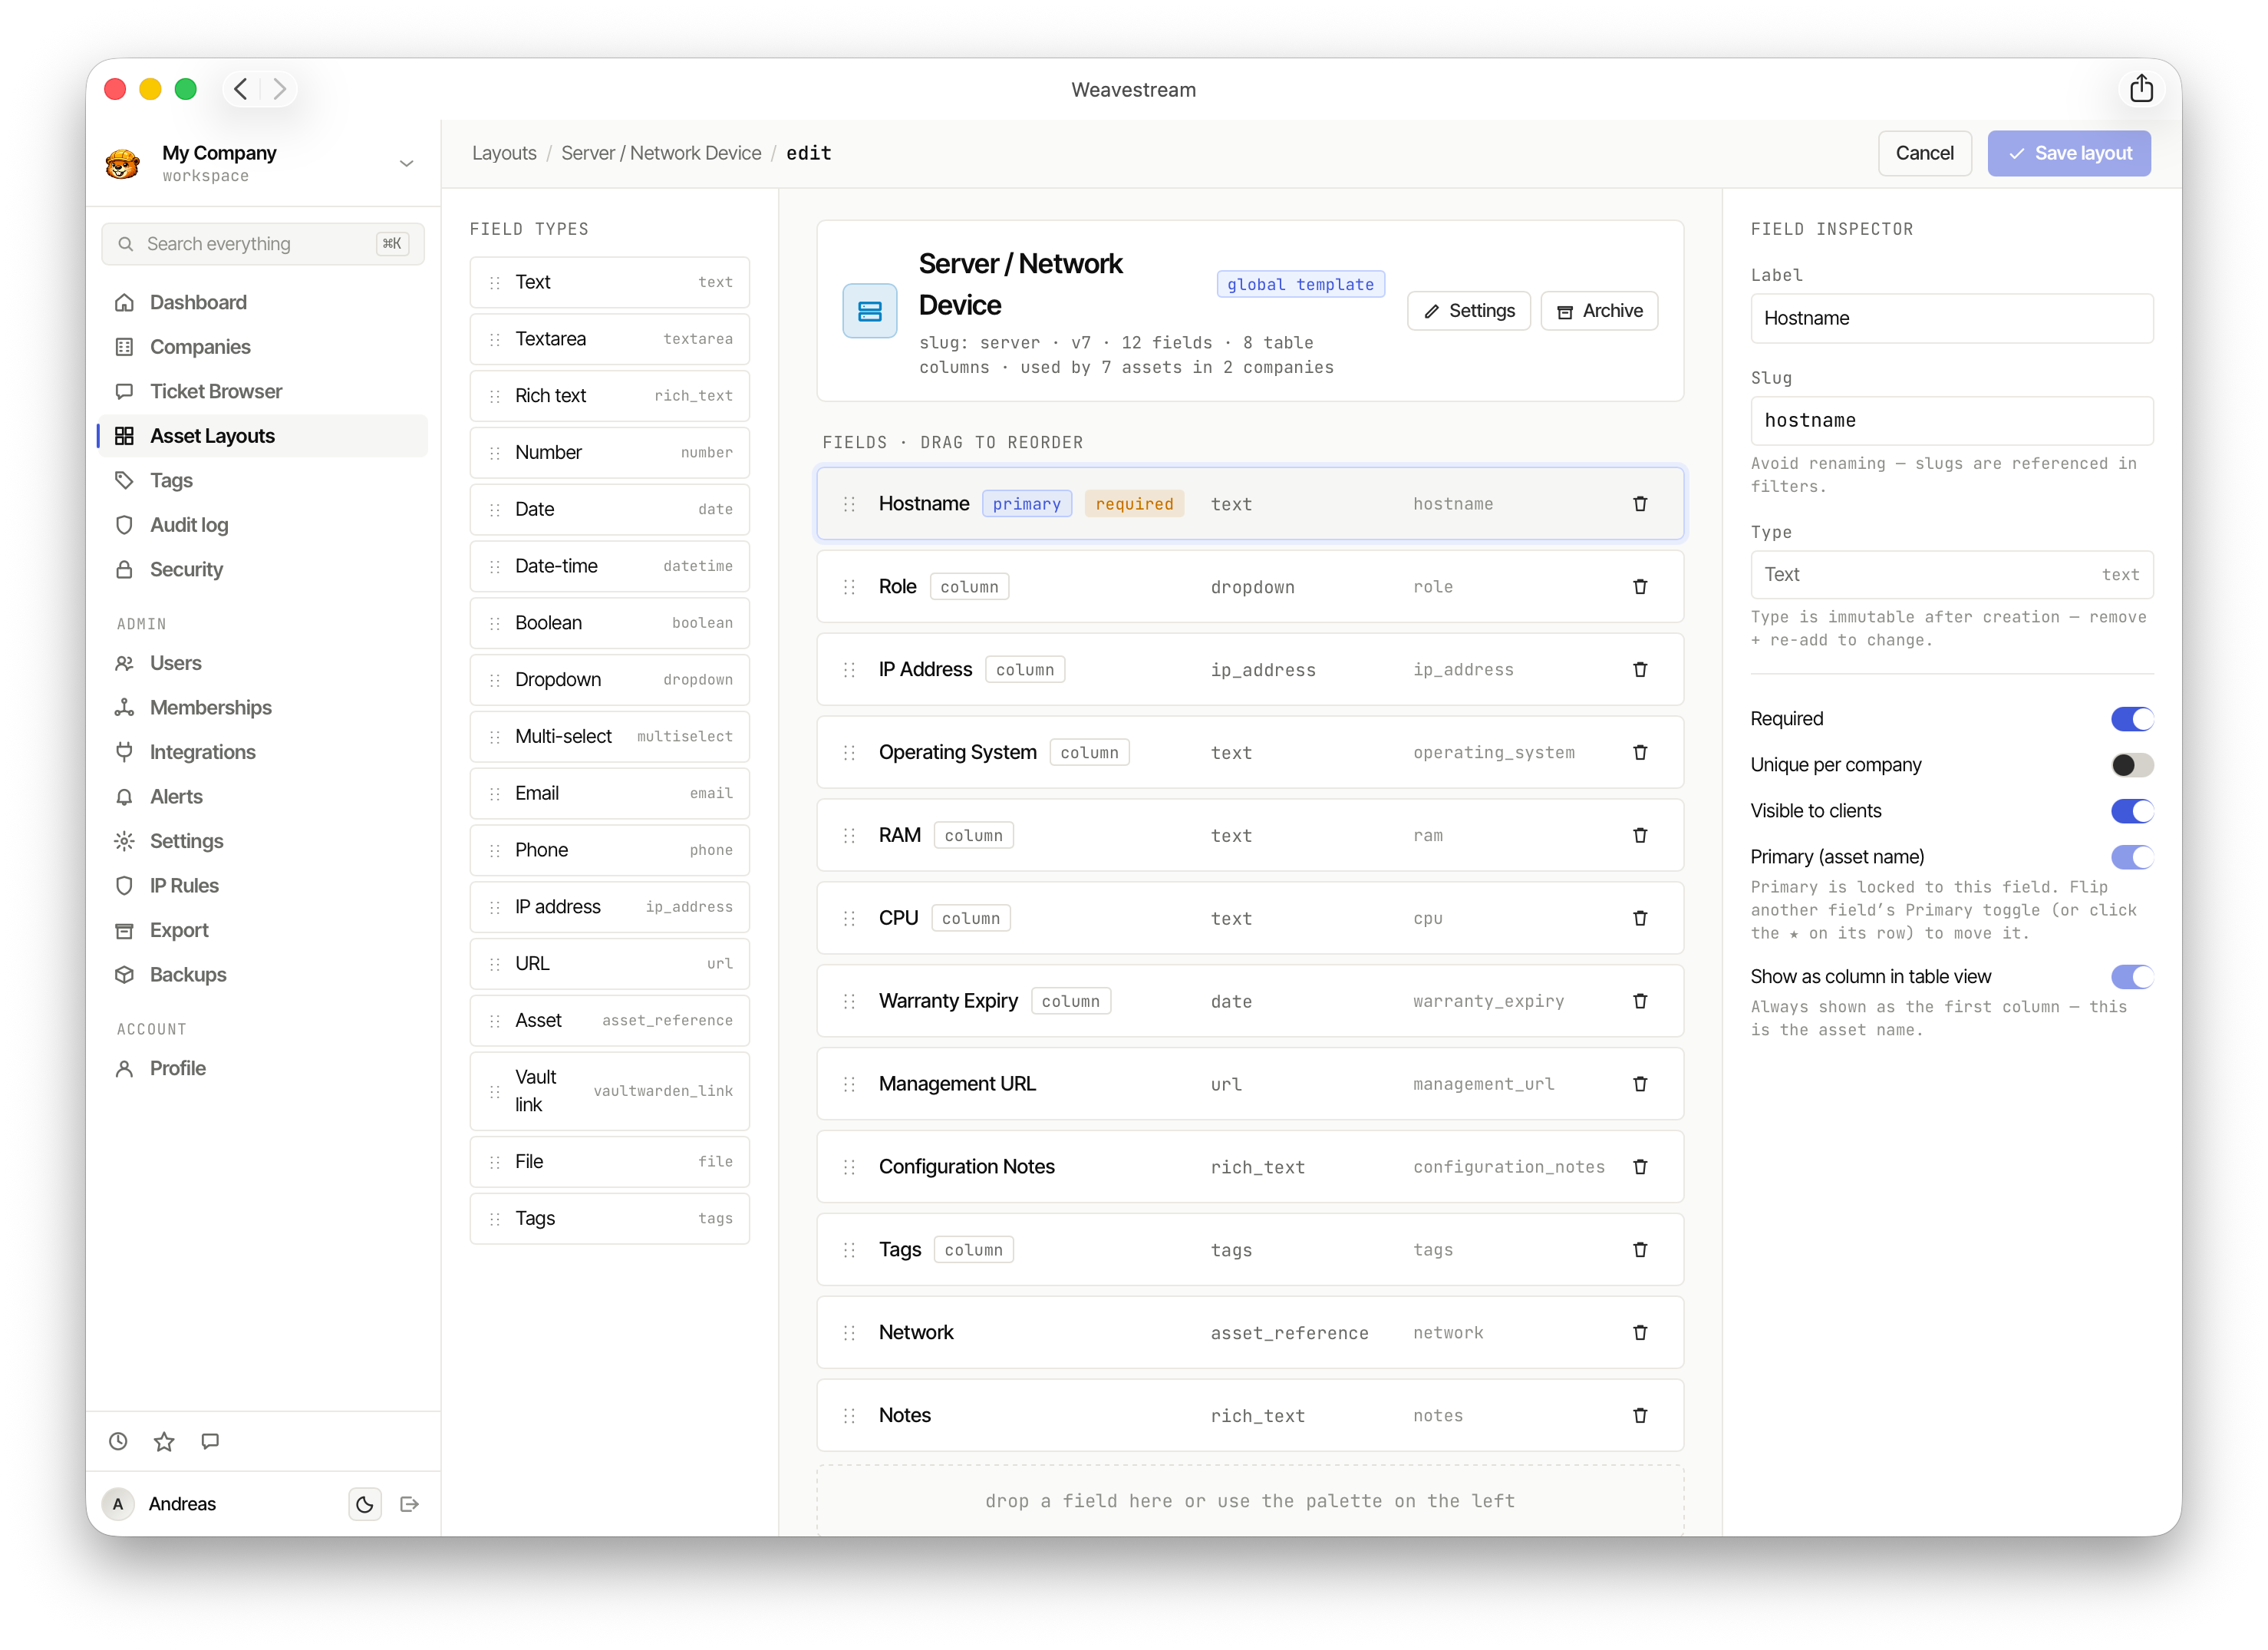Click the log out icon beside Andreas
The height and width of the screenshot is (1650, 2268).
pos(409,1504)
